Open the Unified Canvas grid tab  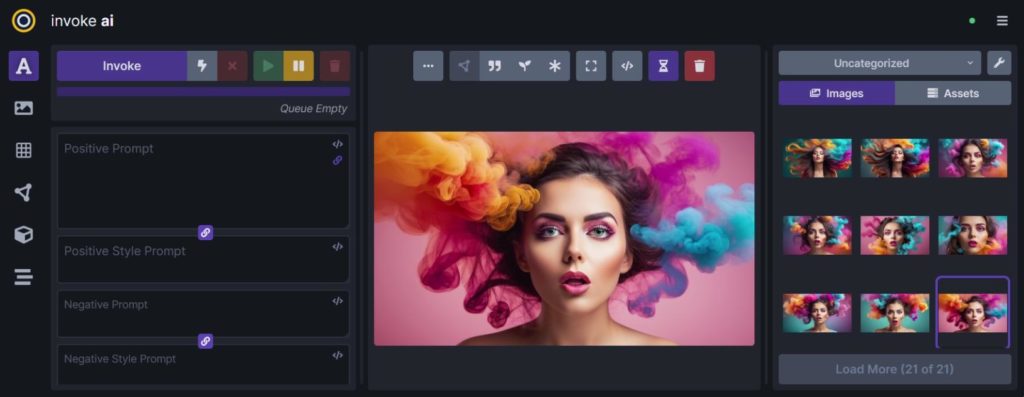24,150
